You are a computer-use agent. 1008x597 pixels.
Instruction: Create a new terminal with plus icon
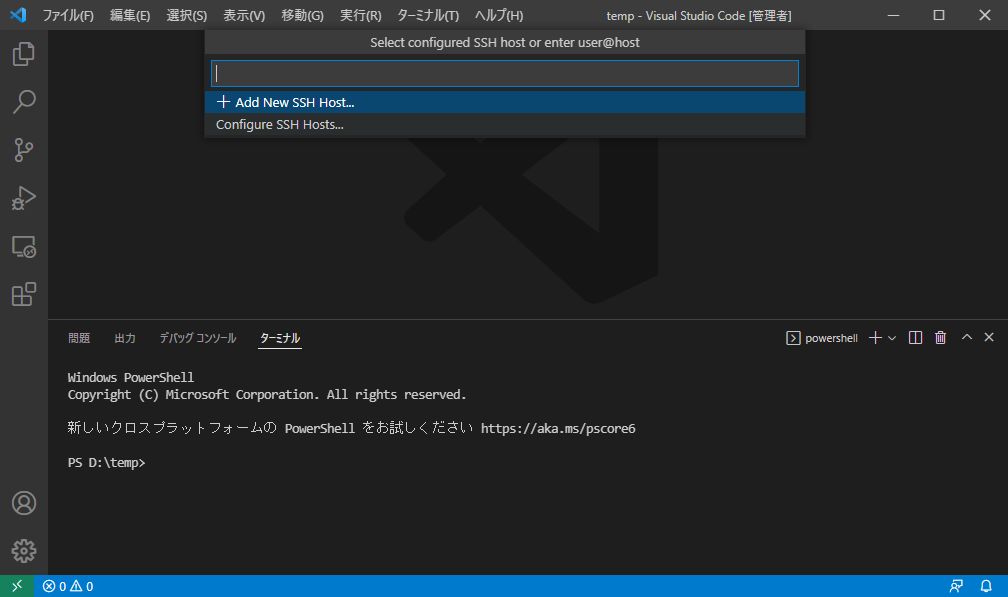[x=874, y=338]
